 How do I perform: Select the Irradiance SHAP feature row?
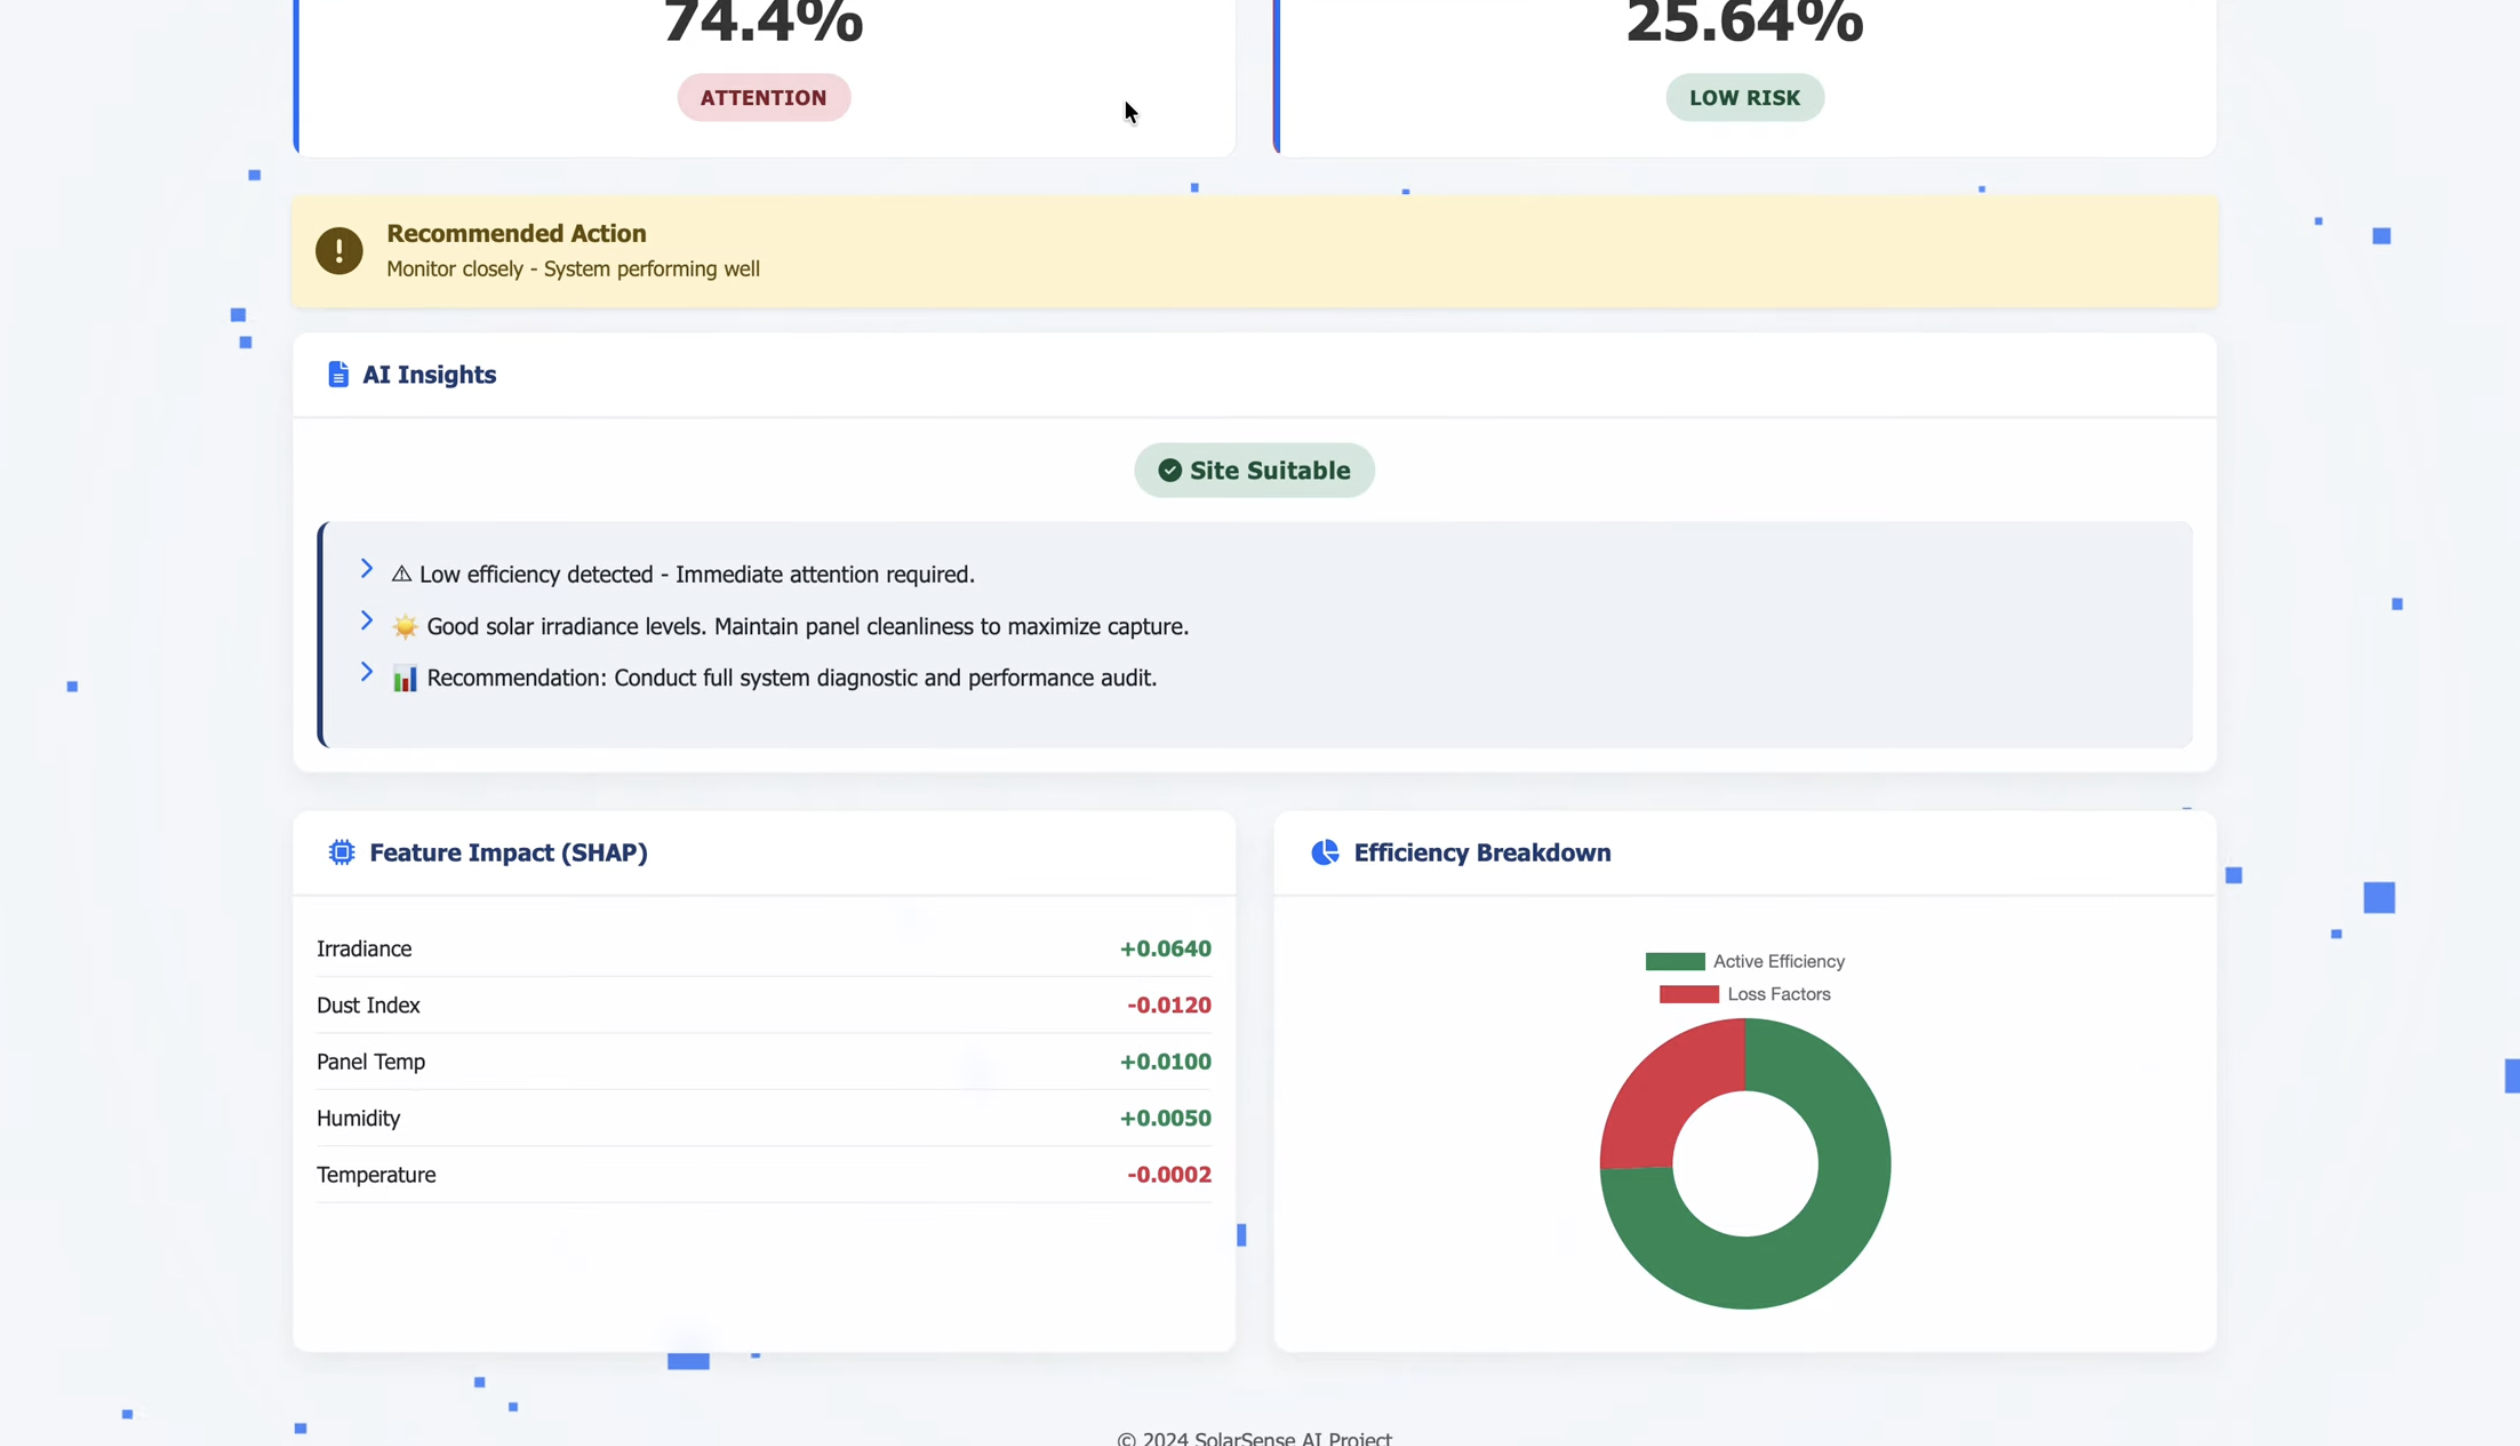[763, 948]
